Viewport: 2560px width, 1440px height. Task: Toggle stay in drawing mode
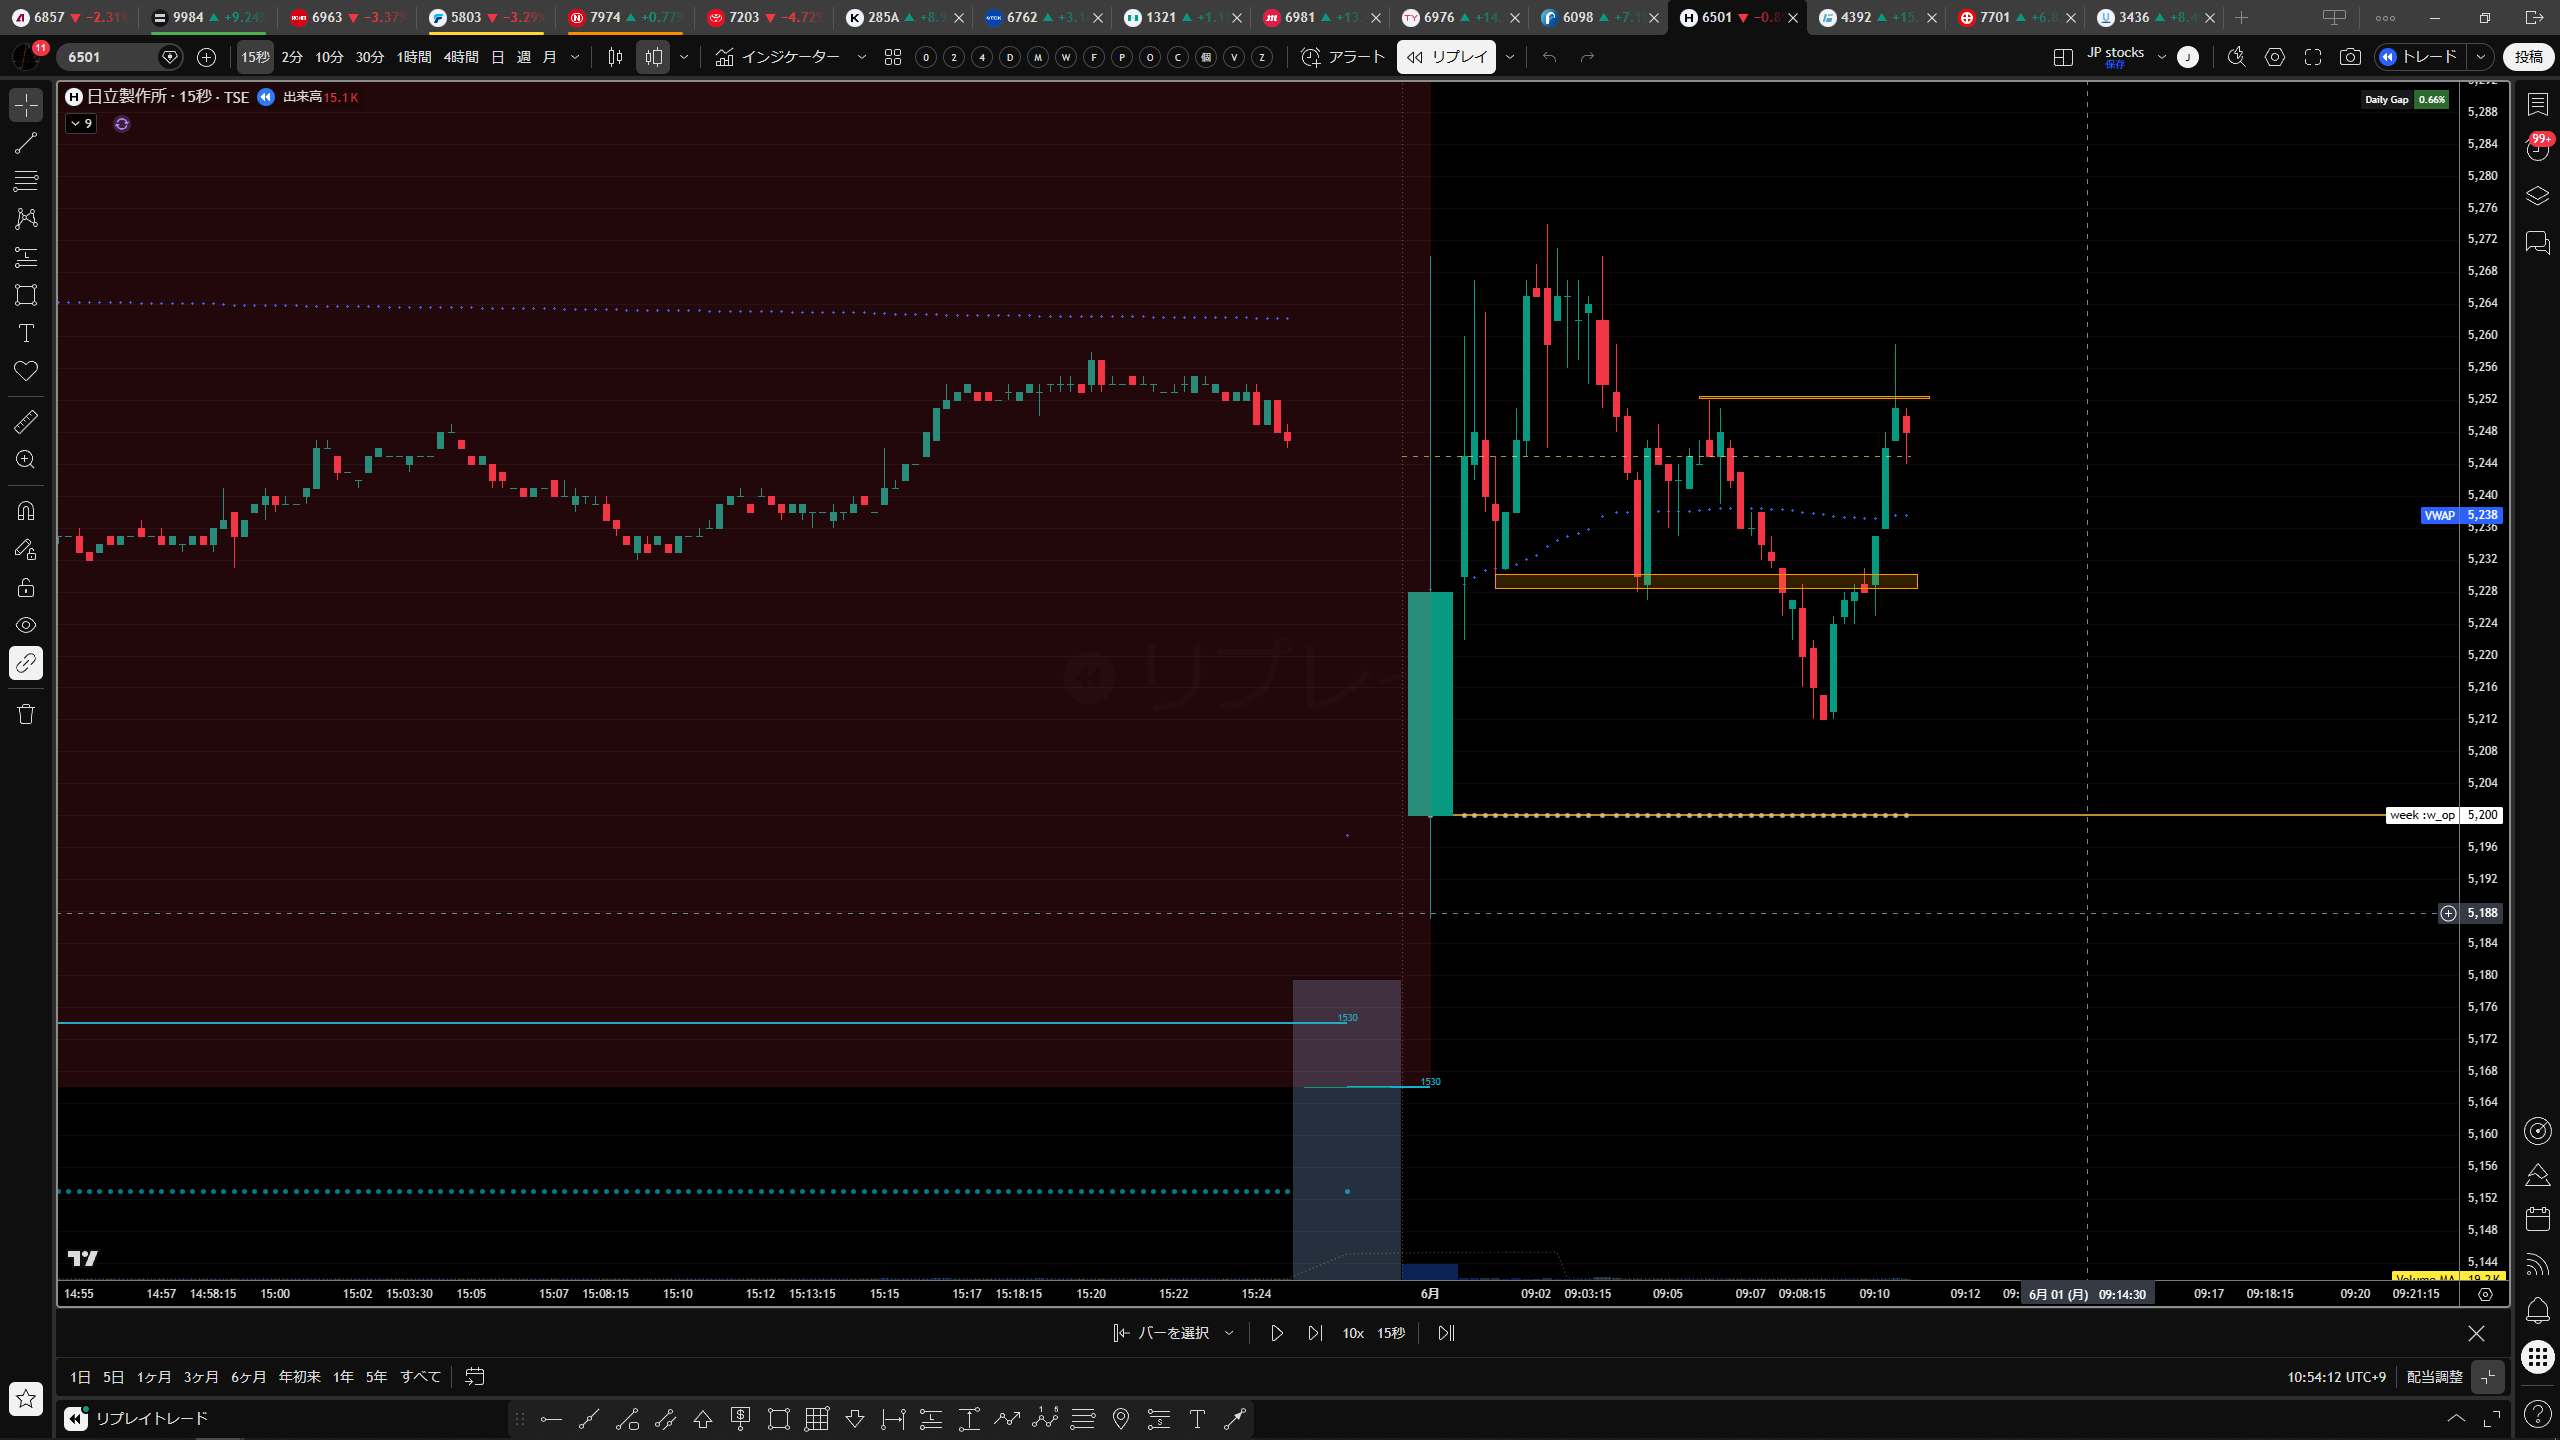(26, 549)
